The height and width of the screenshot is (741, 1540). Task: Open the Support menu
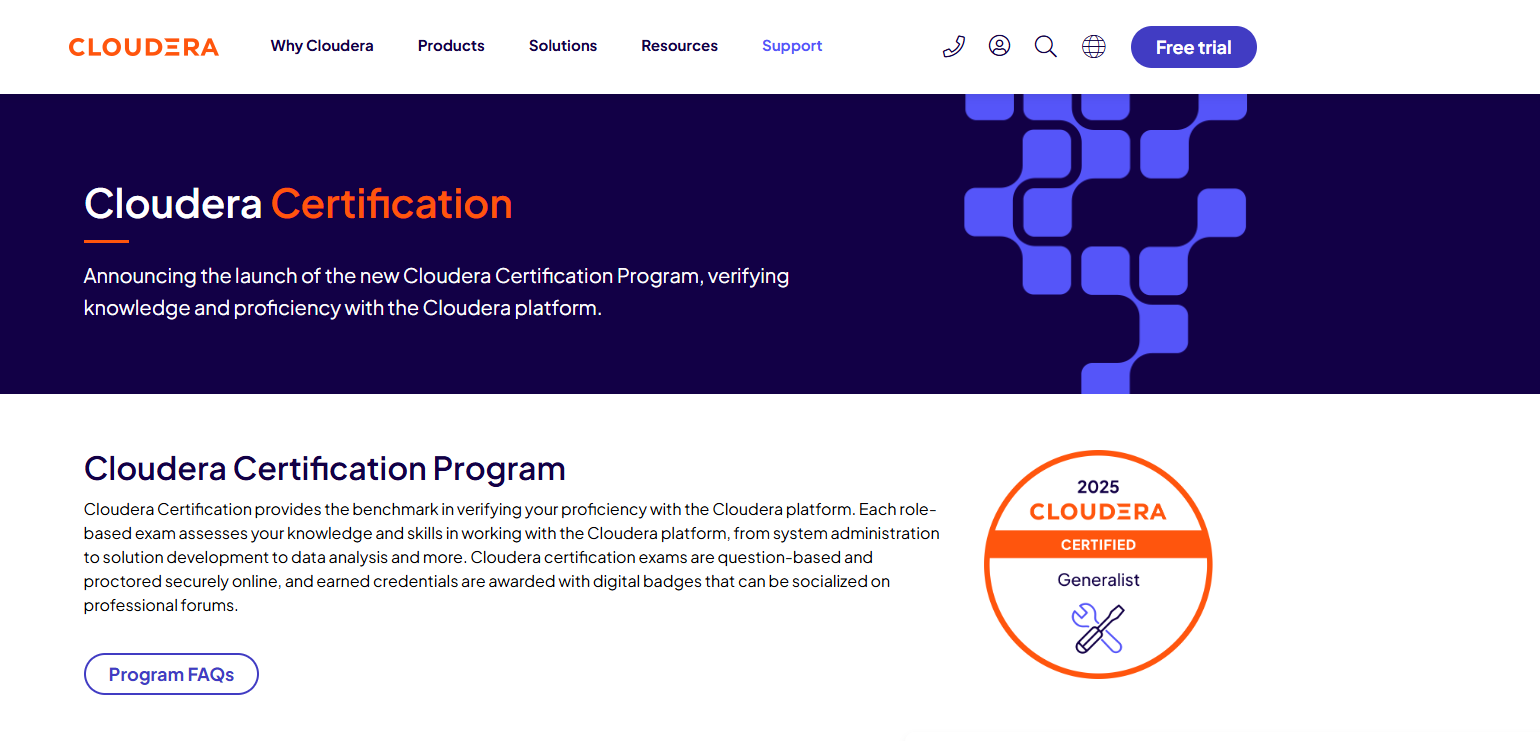792,46
